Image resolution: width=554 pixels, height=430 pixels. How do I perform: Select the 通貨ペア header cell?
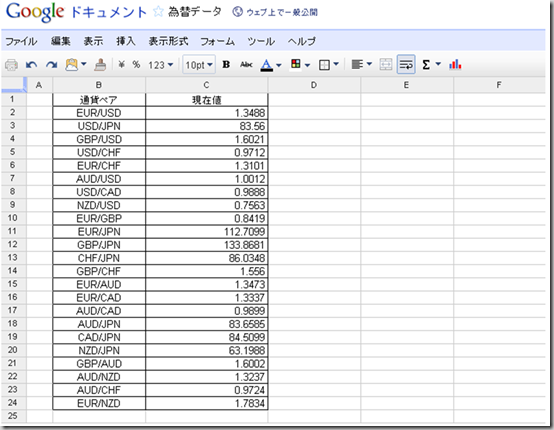99,100
